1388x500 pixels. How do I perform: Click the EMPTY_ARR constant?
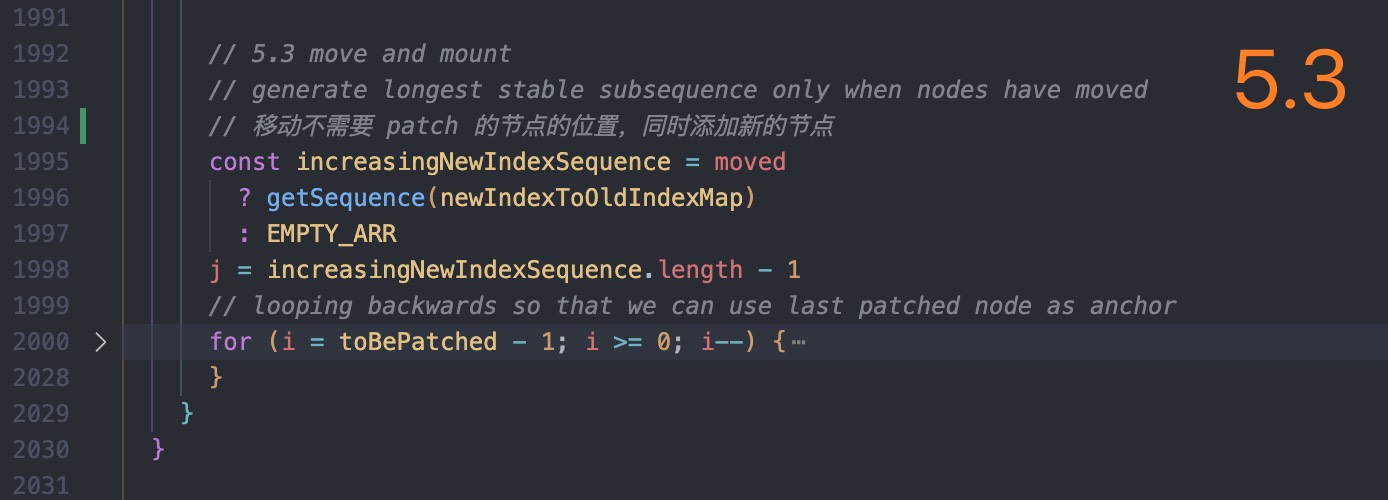pos(331,234)
